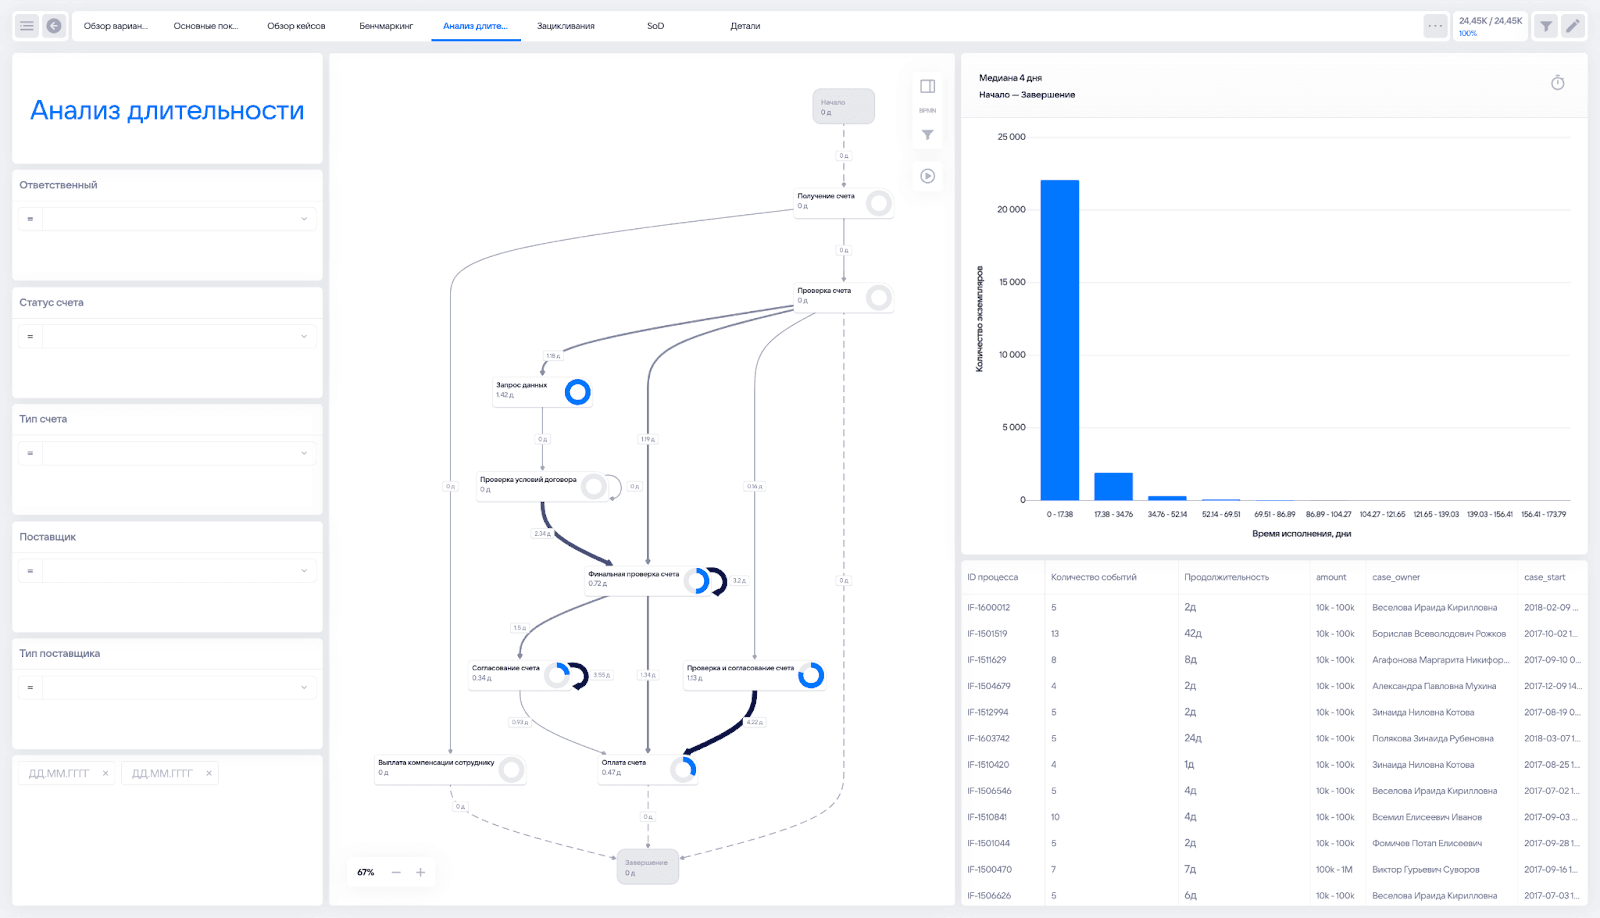Viewport: 1600px width, 918px height.
Task: Click the back arrow button
Action: coord(54,26)
